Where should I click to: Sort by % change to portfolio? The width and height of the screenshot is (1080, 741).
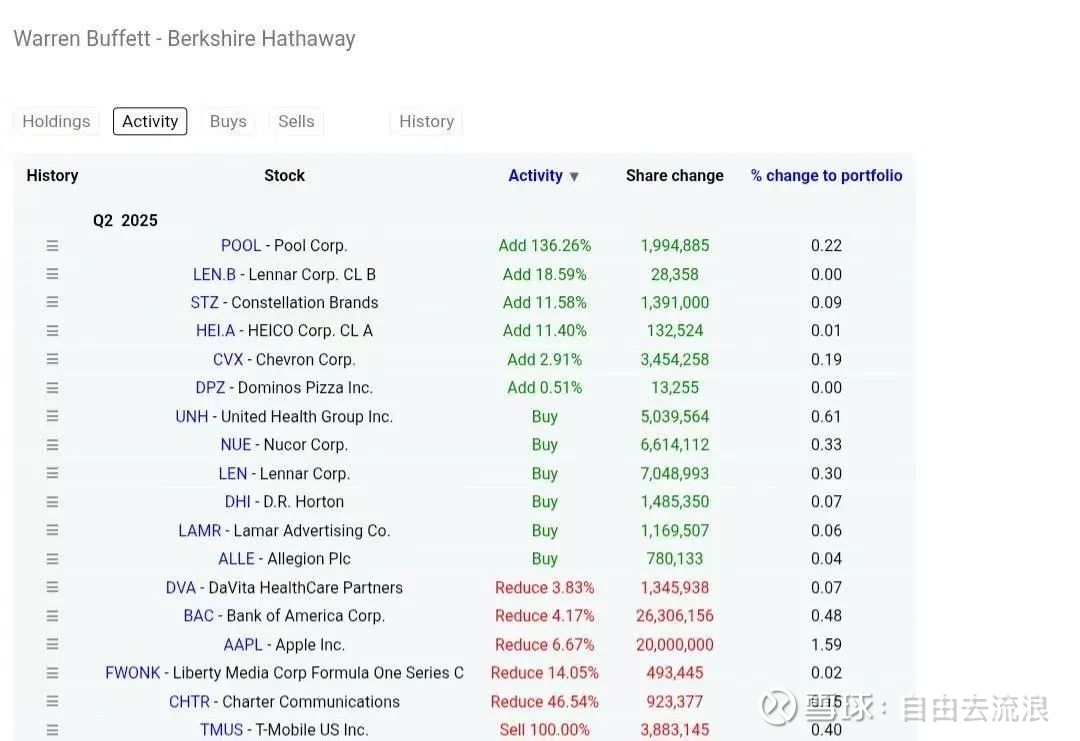coord(827,176)
